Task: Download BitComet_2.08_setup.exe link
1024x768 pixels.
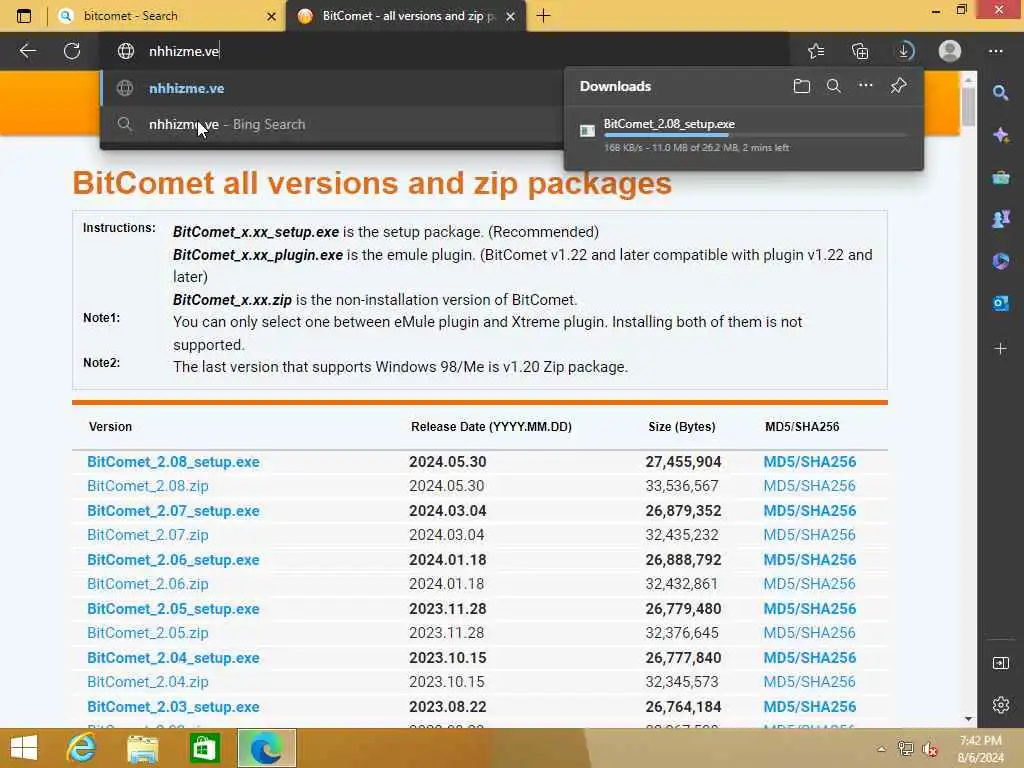Action: [173, 462]
